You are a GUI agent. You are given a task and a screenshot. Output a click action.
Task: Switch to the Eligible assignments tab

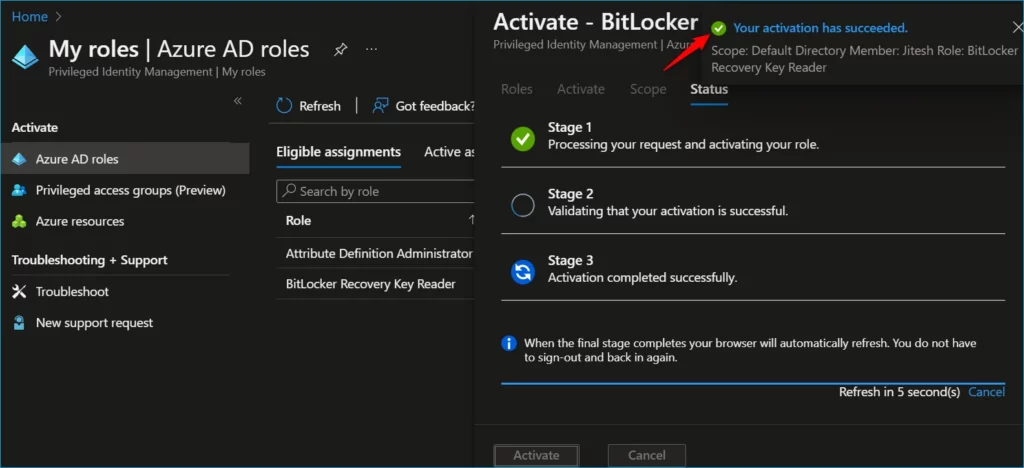[x=338, y=152]
